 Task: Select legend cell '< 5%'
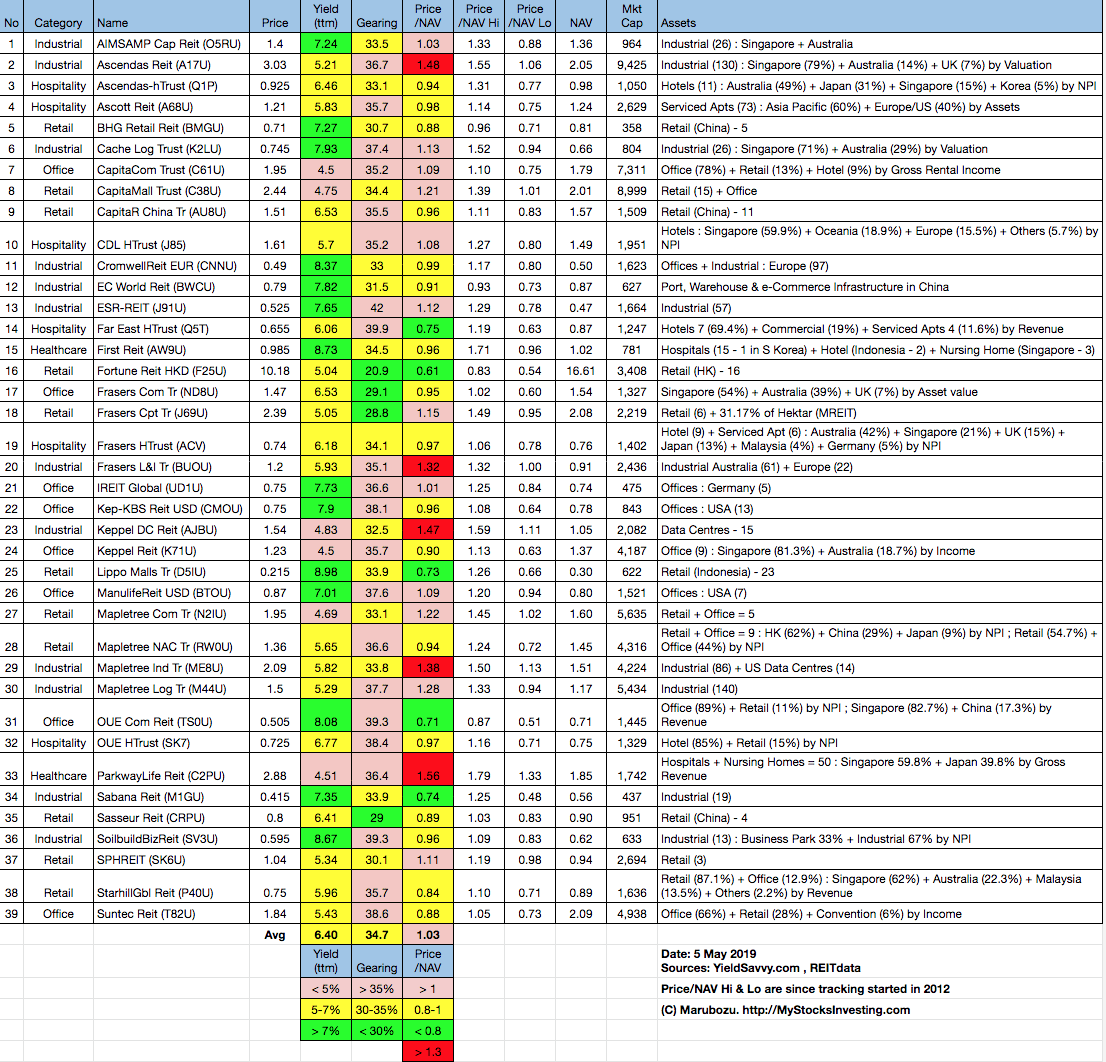(326, 989)
